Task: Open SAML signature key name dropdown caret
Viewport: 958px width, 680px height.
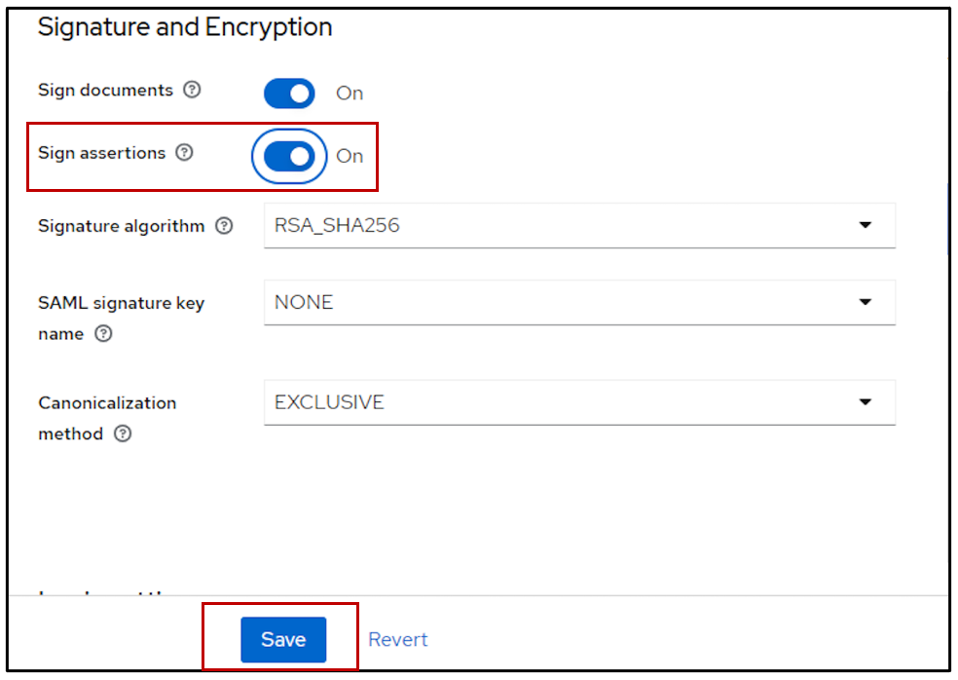Action: point(865,302)
